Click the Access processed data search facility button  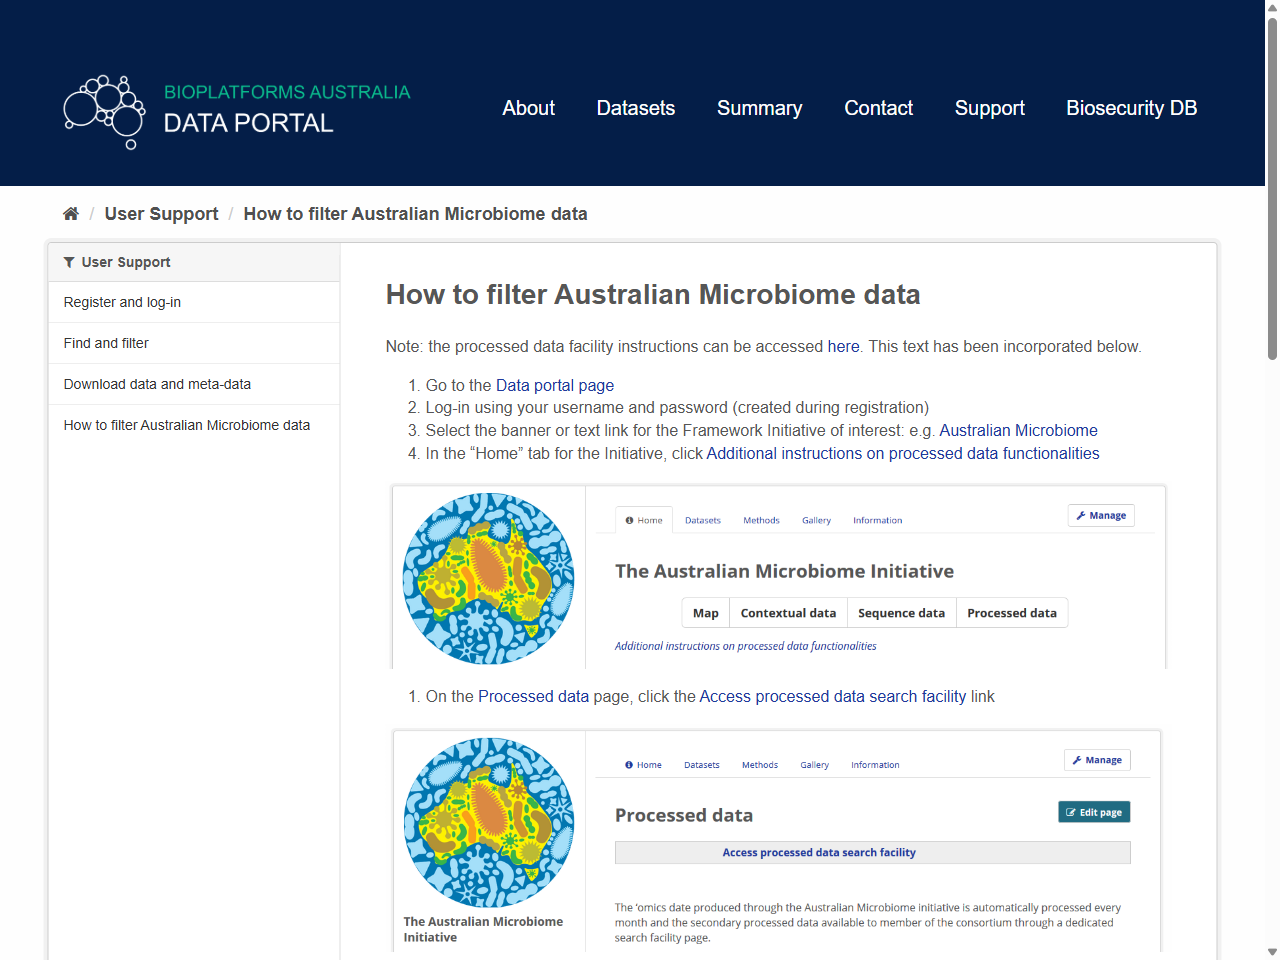click(x=819, y=852)
